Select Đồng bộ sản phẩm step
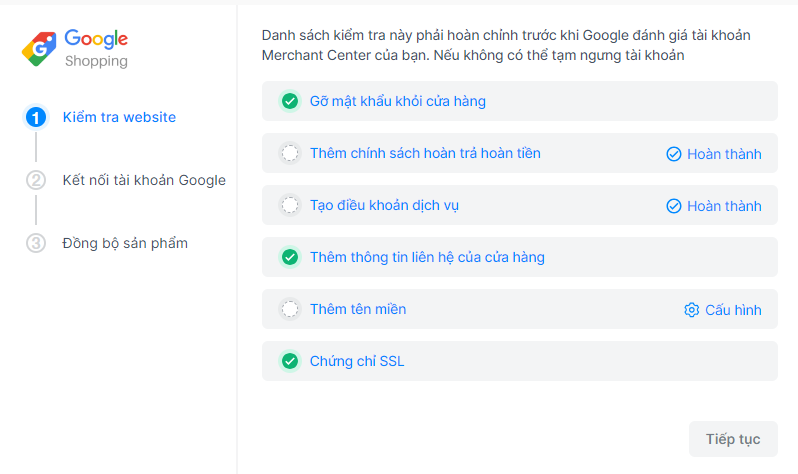The image size is (798, 474). click(125, 243)
